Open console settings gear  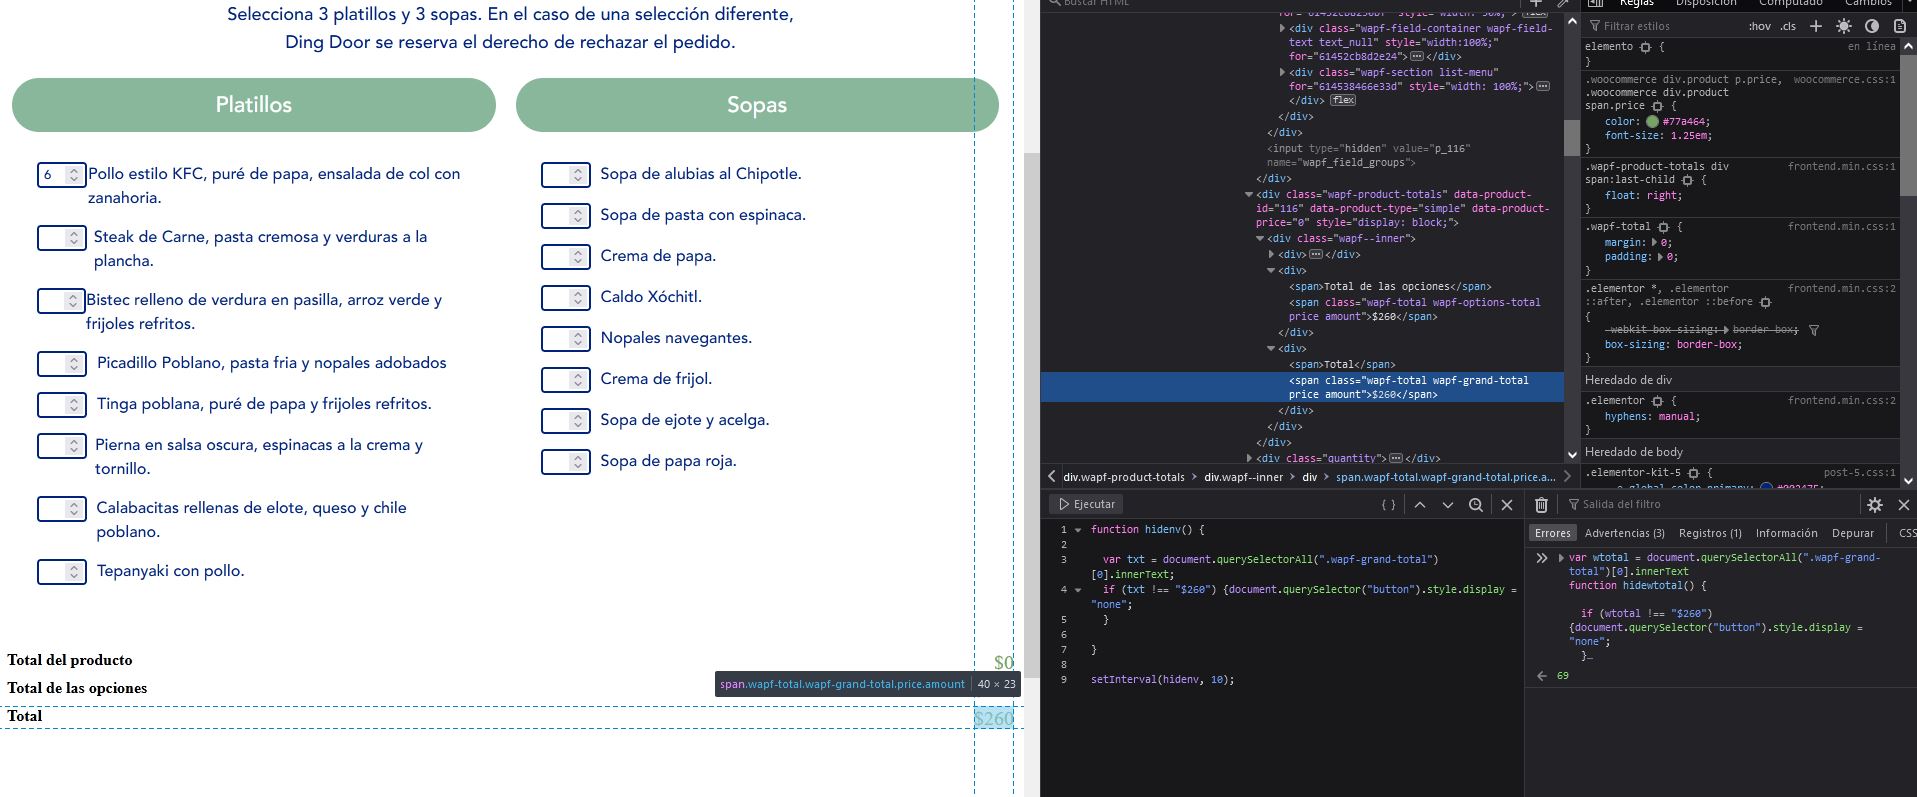1875,505
